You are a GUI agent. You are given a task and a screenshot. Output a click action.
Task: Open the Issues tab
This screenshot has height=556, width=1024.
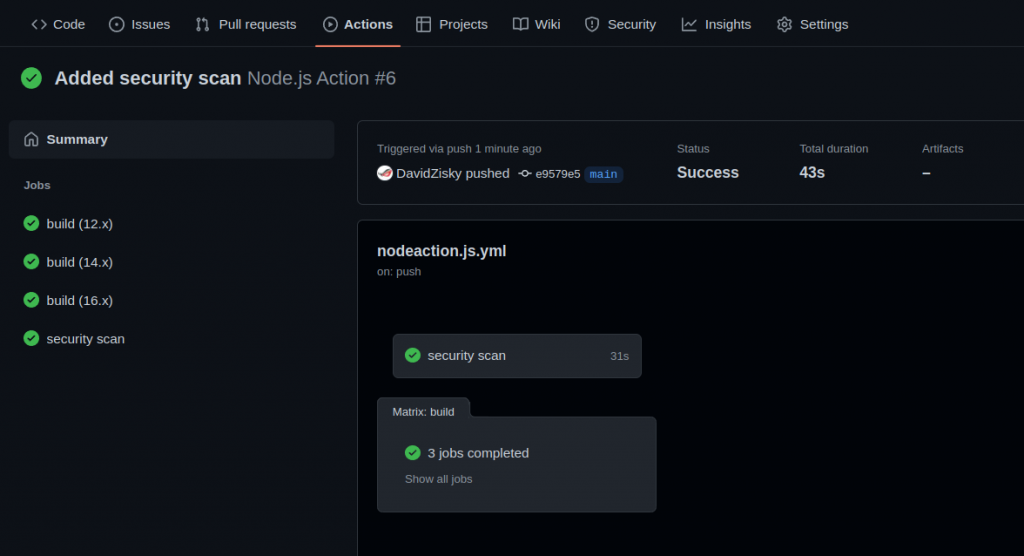point(139,24)
